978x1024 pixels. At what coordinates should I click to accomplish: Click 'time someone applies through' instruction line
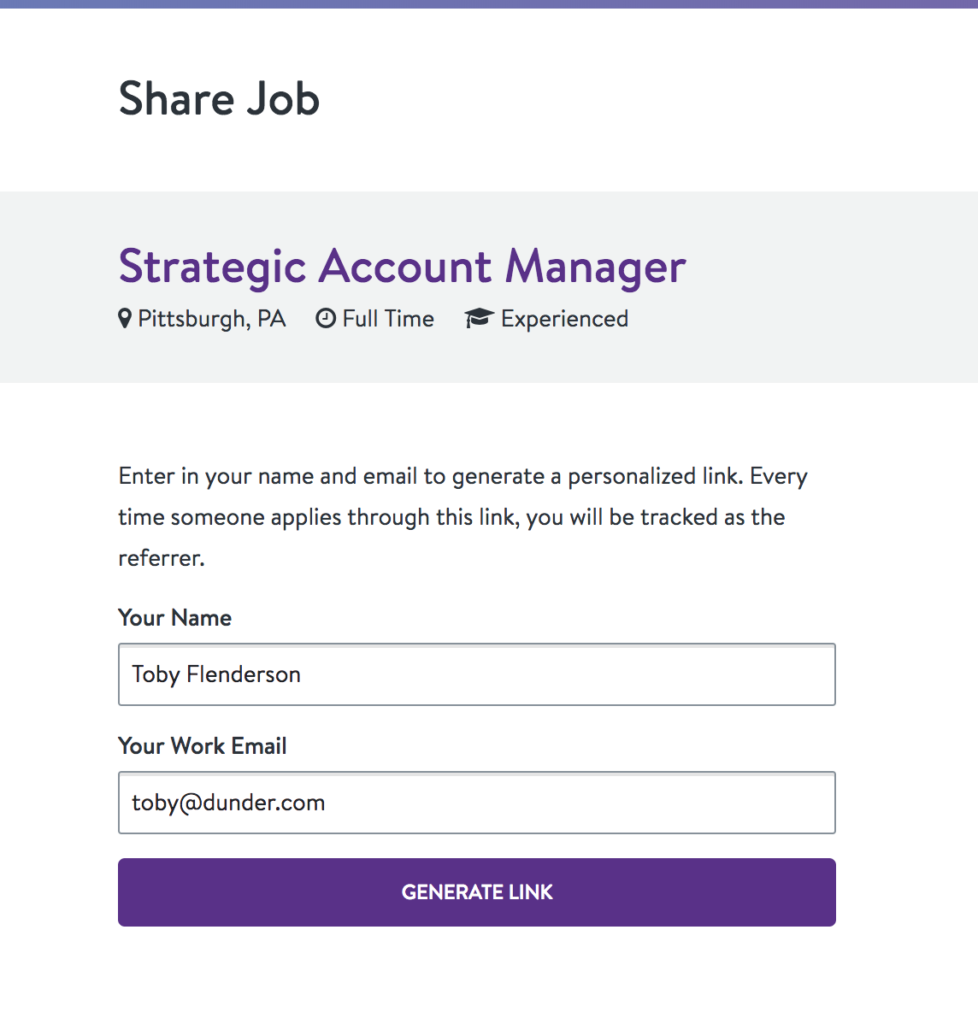tap(452, 517)
